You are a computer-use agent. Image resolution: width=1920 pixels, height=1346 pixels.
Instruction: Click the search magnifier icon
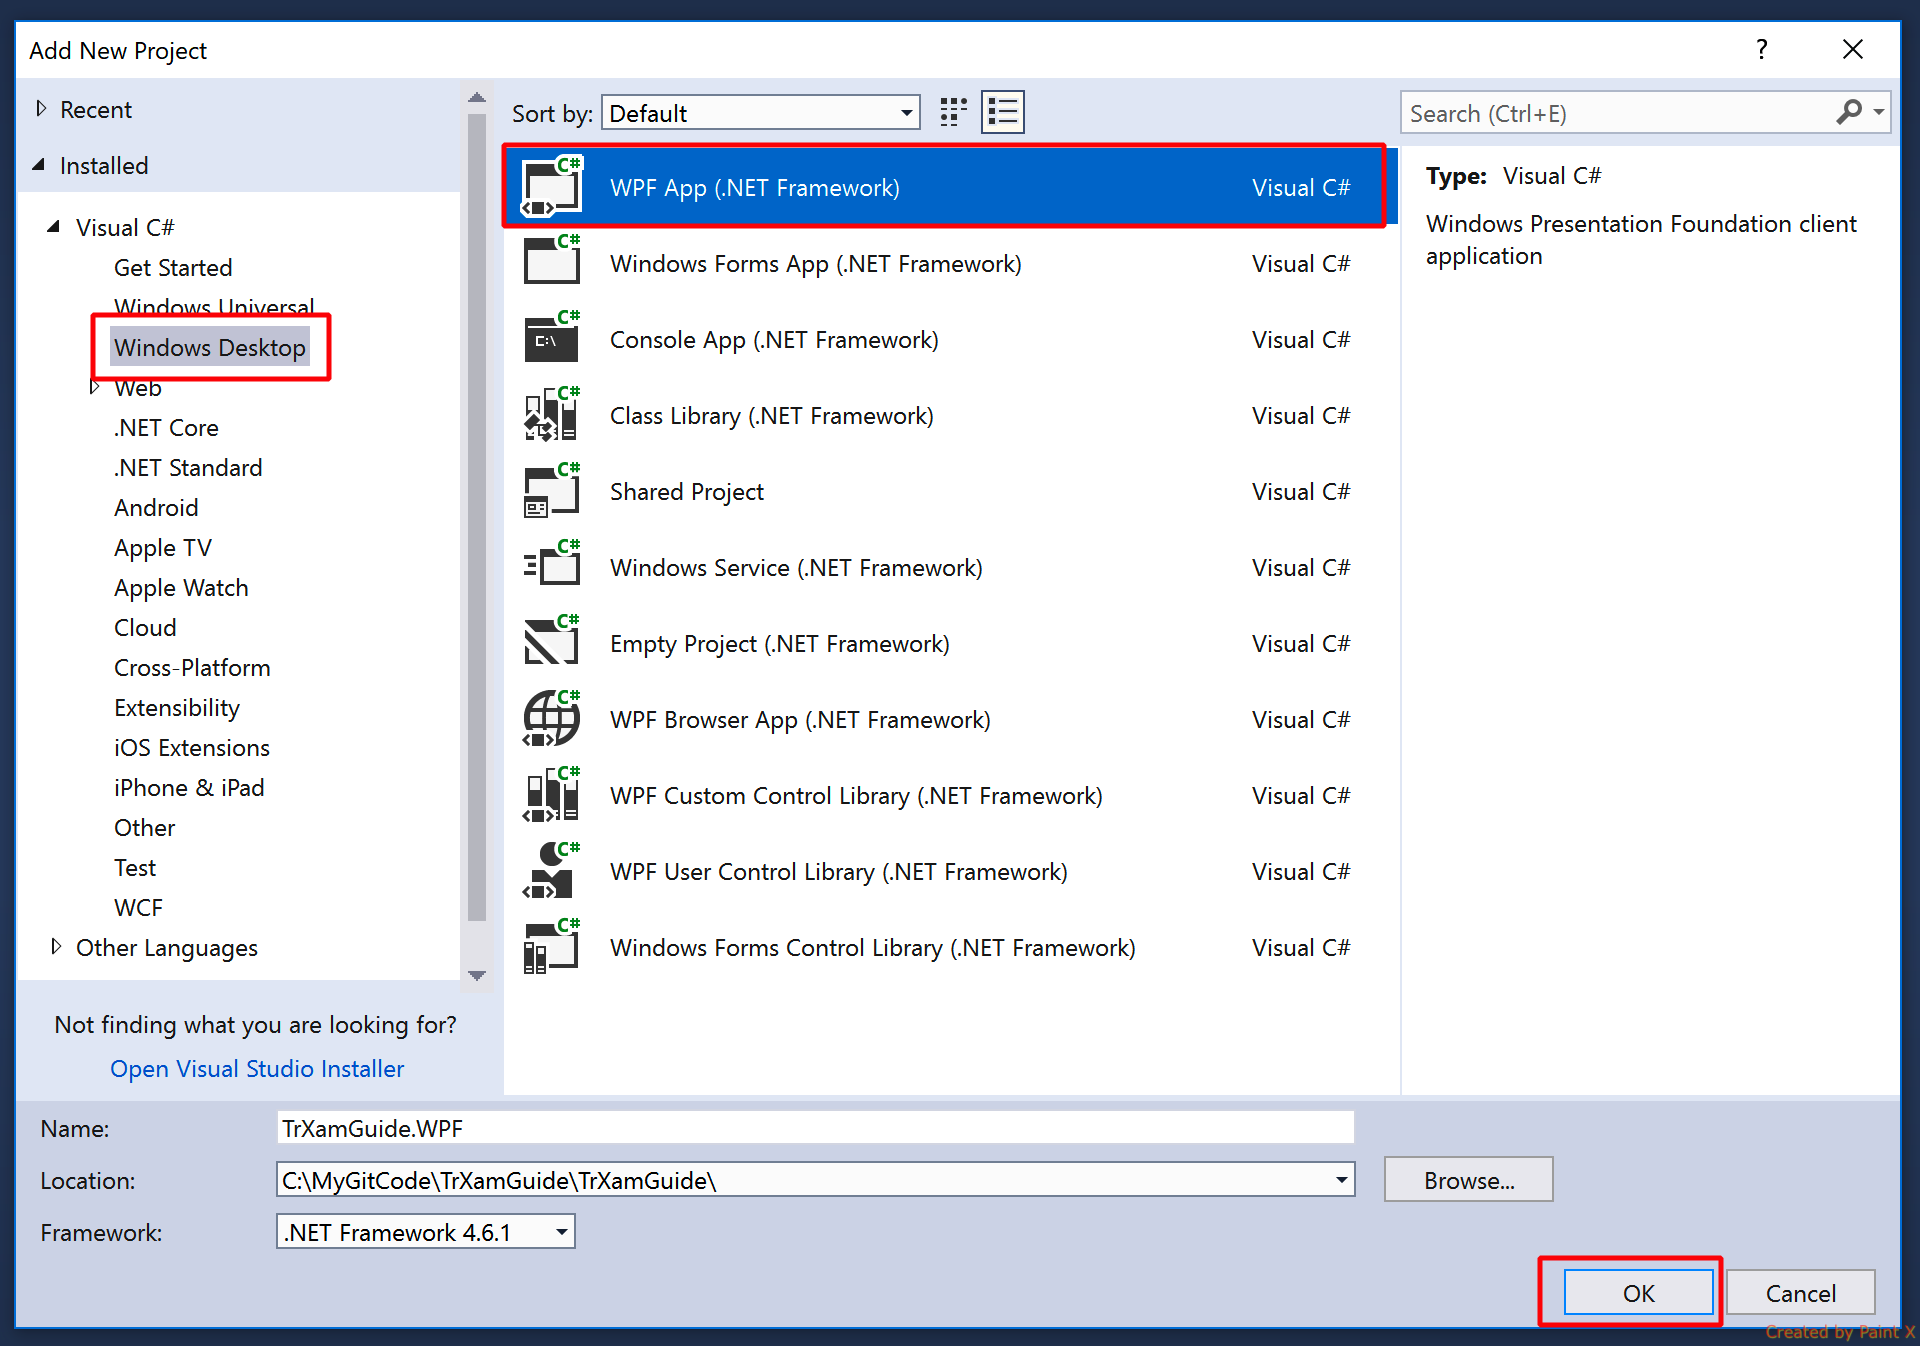(x=1849, y=112)
